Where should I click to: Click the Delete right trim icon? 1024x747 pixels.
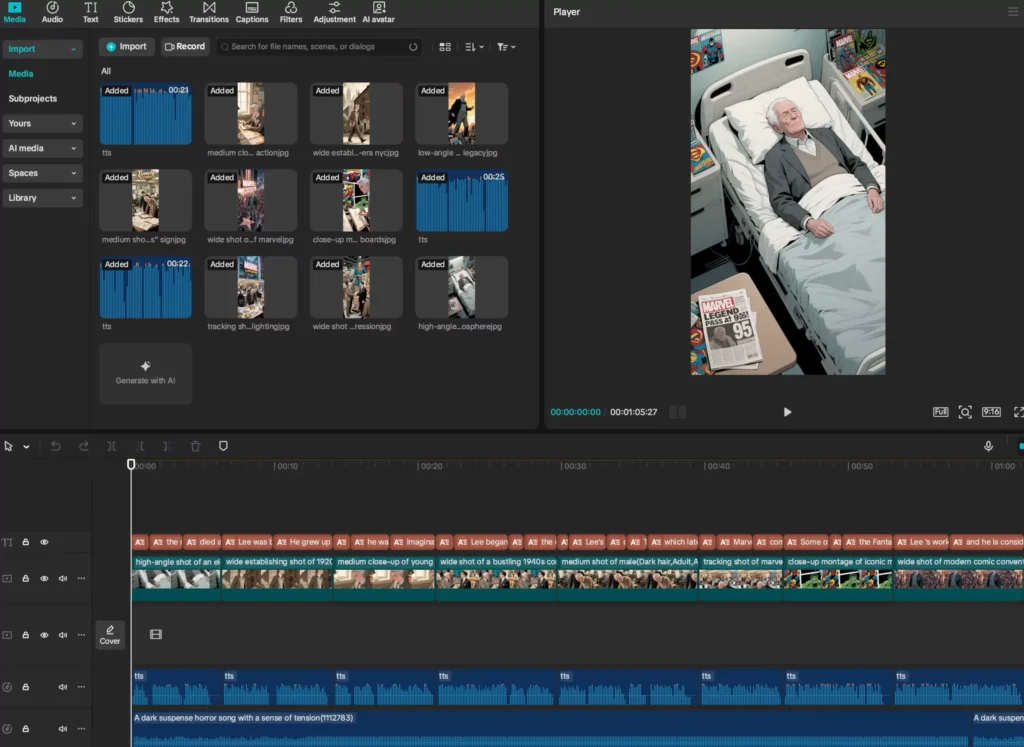(x=167, y=447)
